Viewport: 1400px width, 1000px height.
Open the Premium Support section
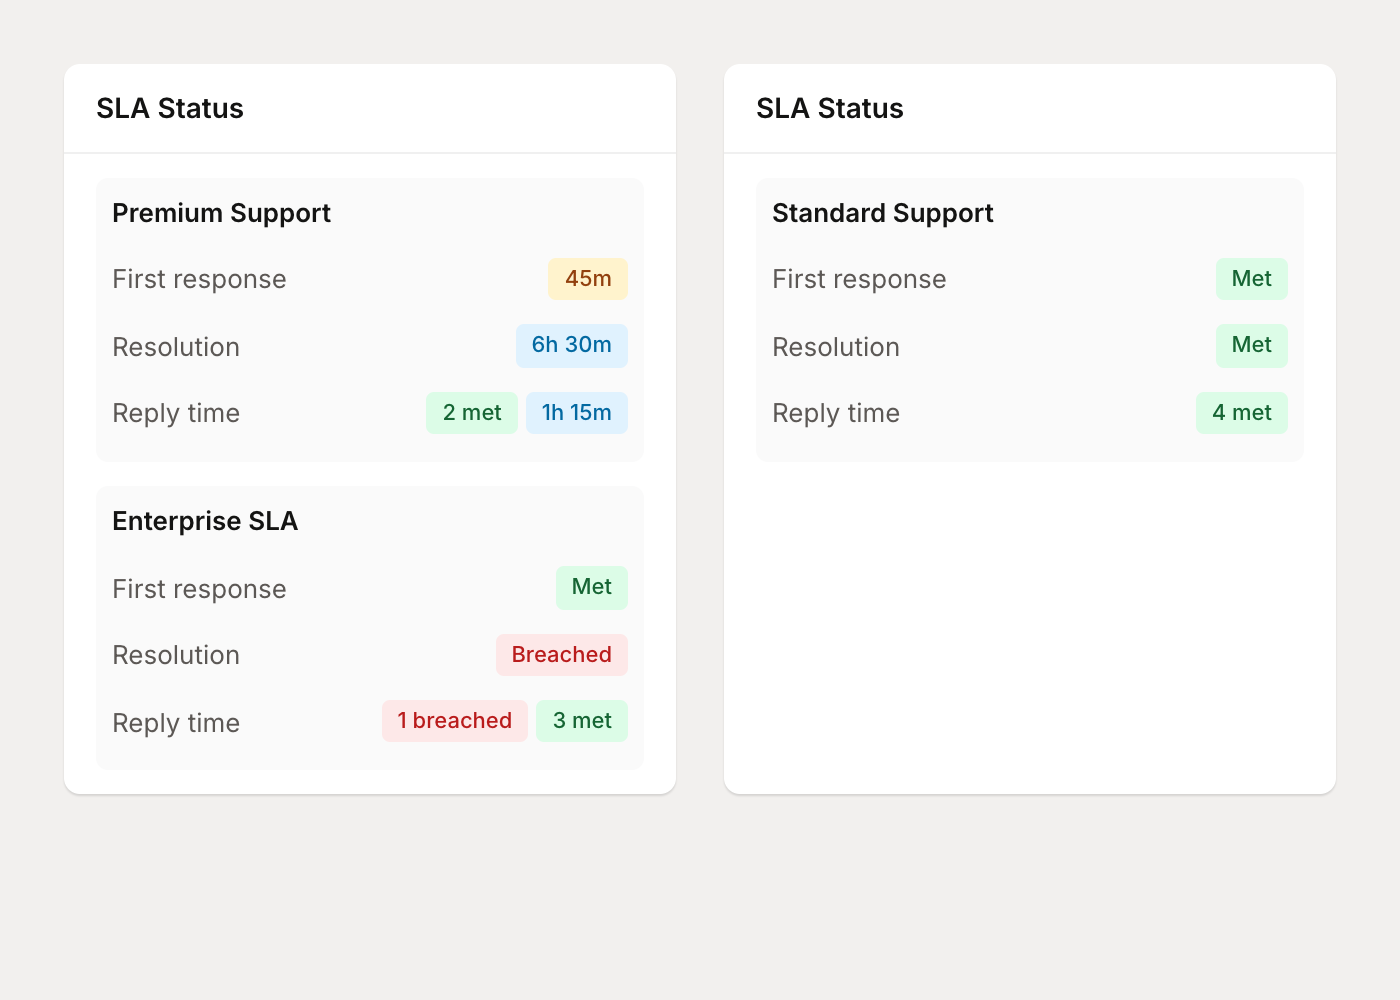tap(222, 212)
